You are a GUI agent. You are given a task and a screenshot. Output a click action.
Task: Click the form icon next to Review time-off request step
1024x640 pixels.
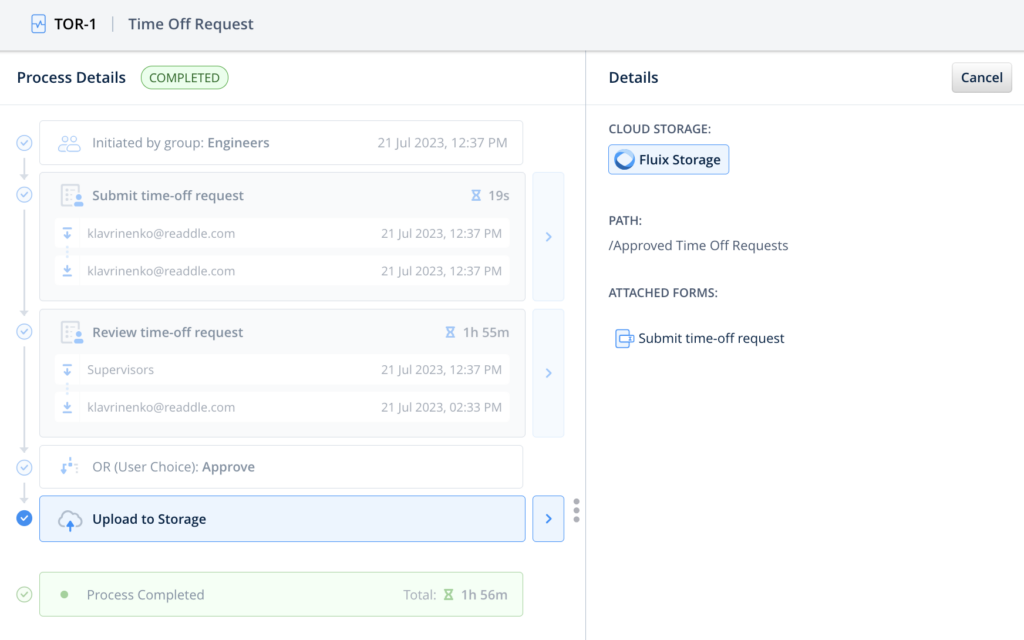click(x=70, y=332)
